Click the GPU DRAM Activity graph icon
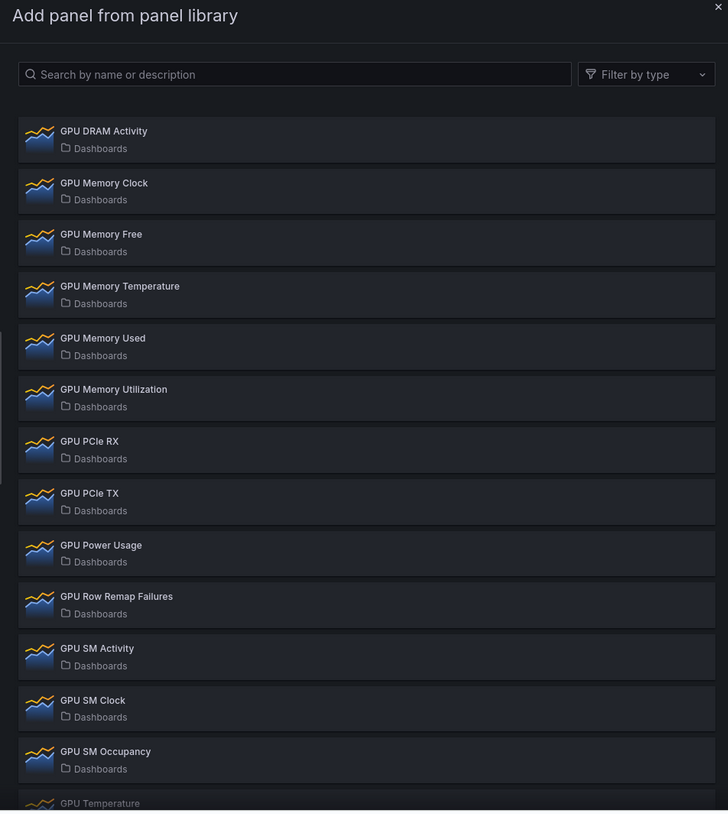The image size is (728, 814). click(x=39, y=139)
